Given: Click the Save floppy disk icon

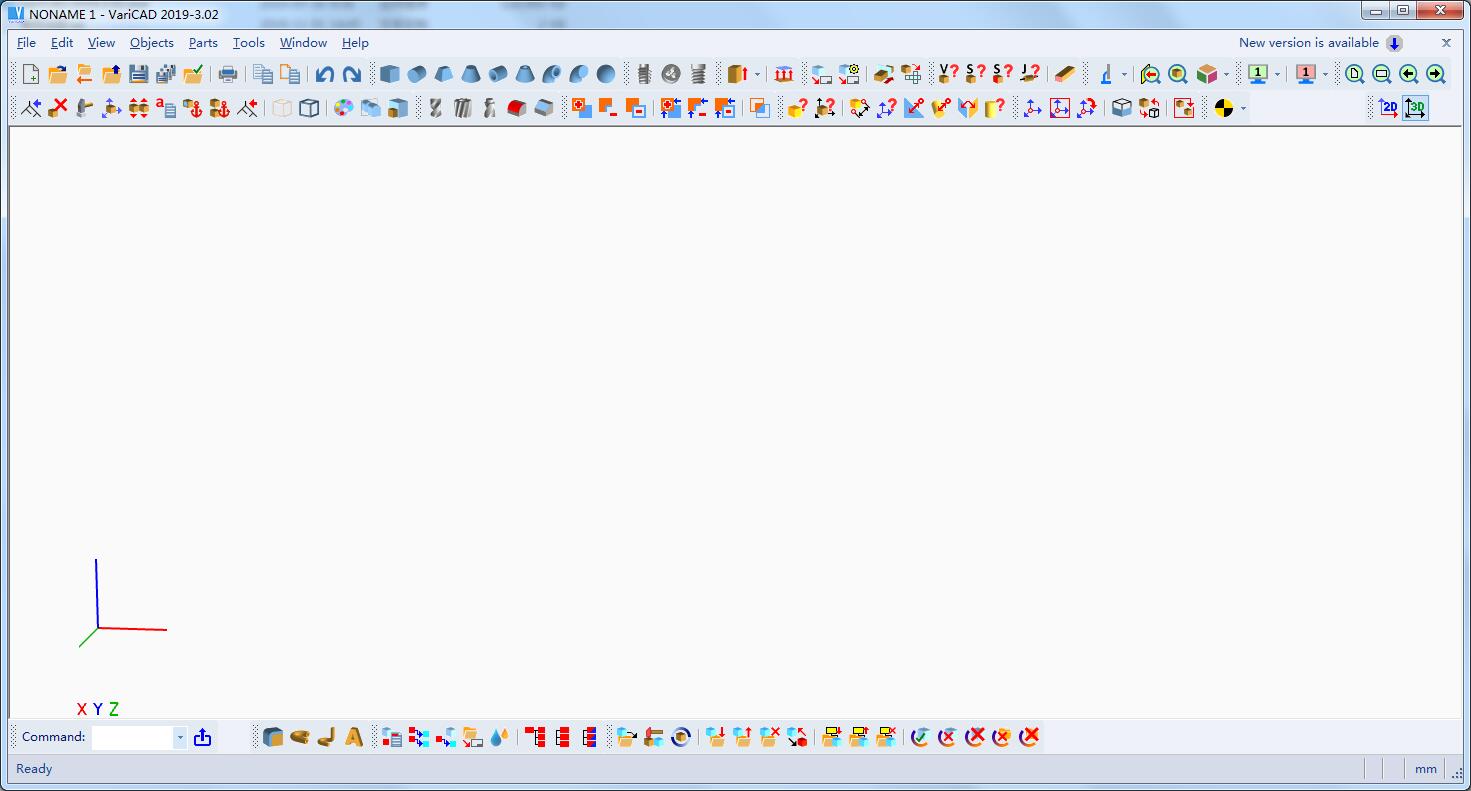Looking at the screenshot, I should pos(139,74).
